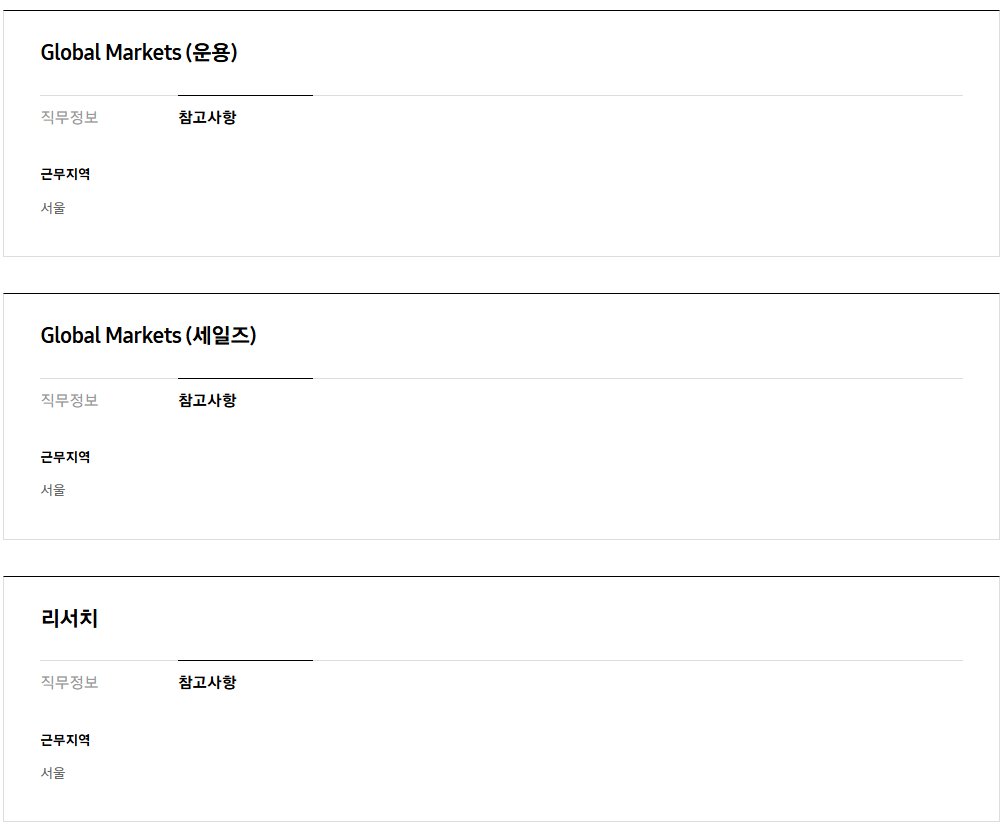Select 참고사항 tab in Global Markets (운용)
The height and width of the screenshot is (833, 1004).
[x=207, y=117]
